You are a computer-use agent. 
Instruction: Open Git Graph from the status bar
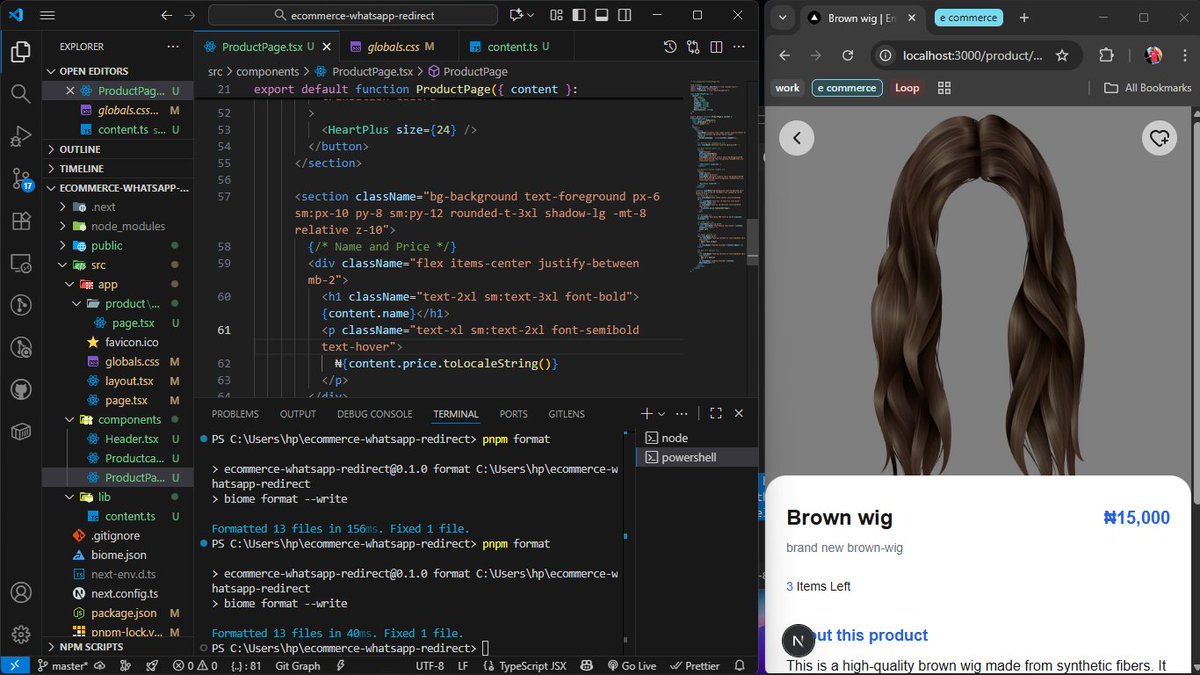[297, 664]
